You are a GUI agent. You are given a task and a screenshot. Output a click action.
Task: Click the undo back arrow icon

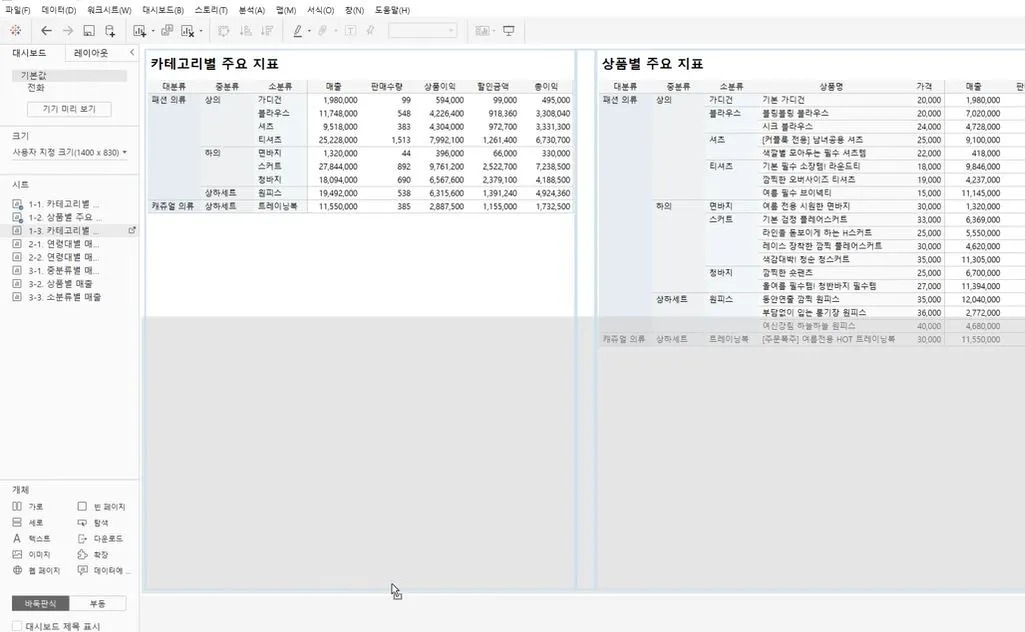tap(46, 31)
